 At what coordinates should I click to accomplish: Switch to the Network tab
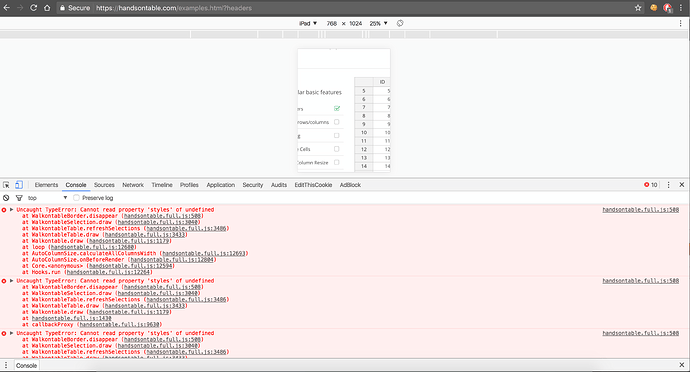(x=133, y=185)
